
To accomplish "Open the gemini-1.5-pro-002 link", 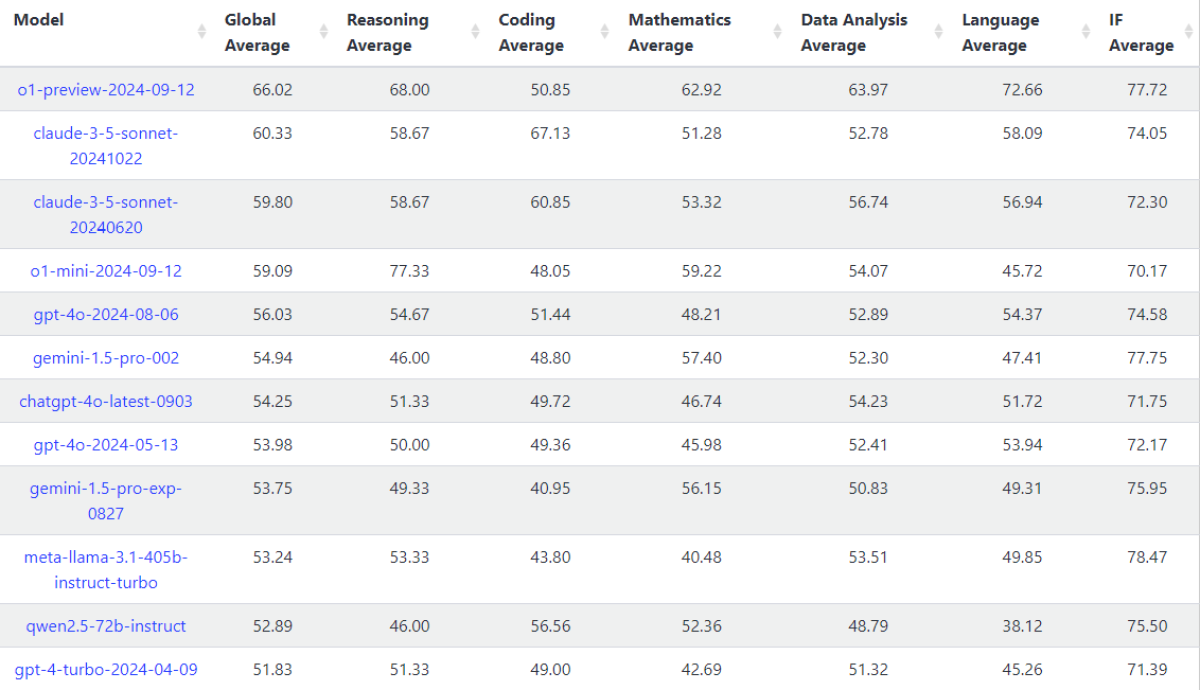I will pyautogui.click(x=106, y=358).
